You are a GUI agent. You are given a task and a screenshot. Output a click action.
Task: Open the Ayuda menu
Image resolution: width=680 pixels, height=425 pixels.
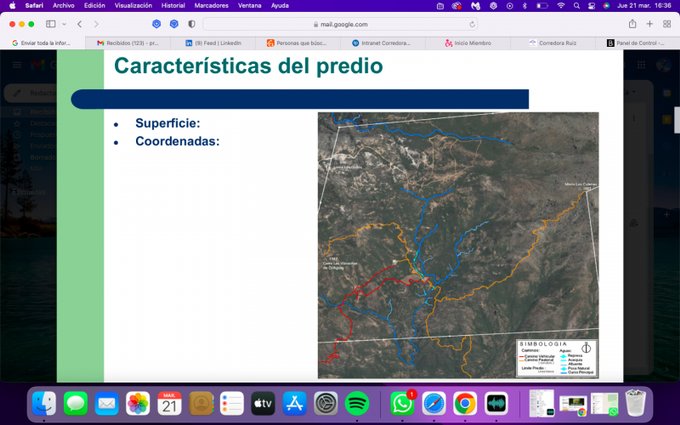coord(280,6)
